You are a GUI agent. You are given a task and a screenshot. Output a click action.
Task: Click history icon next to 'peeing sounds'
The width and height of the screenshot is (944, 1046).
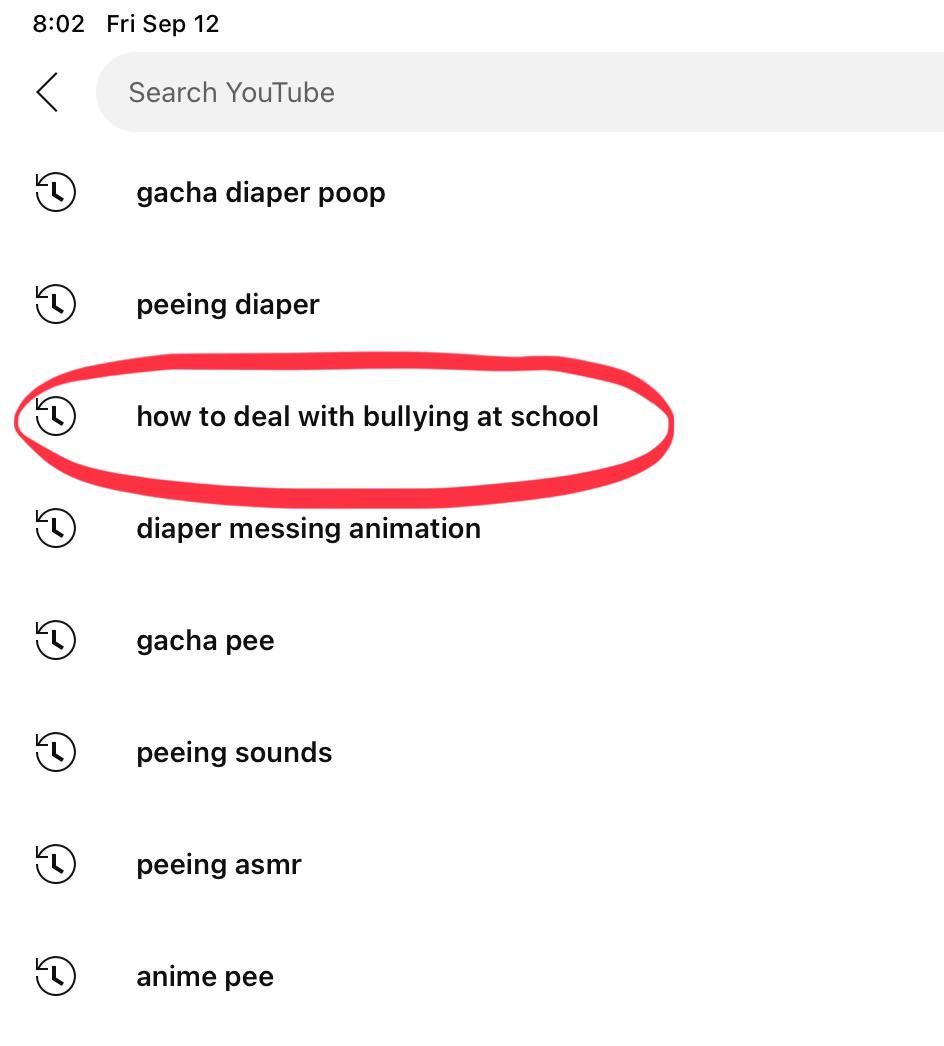click(55, 752)
